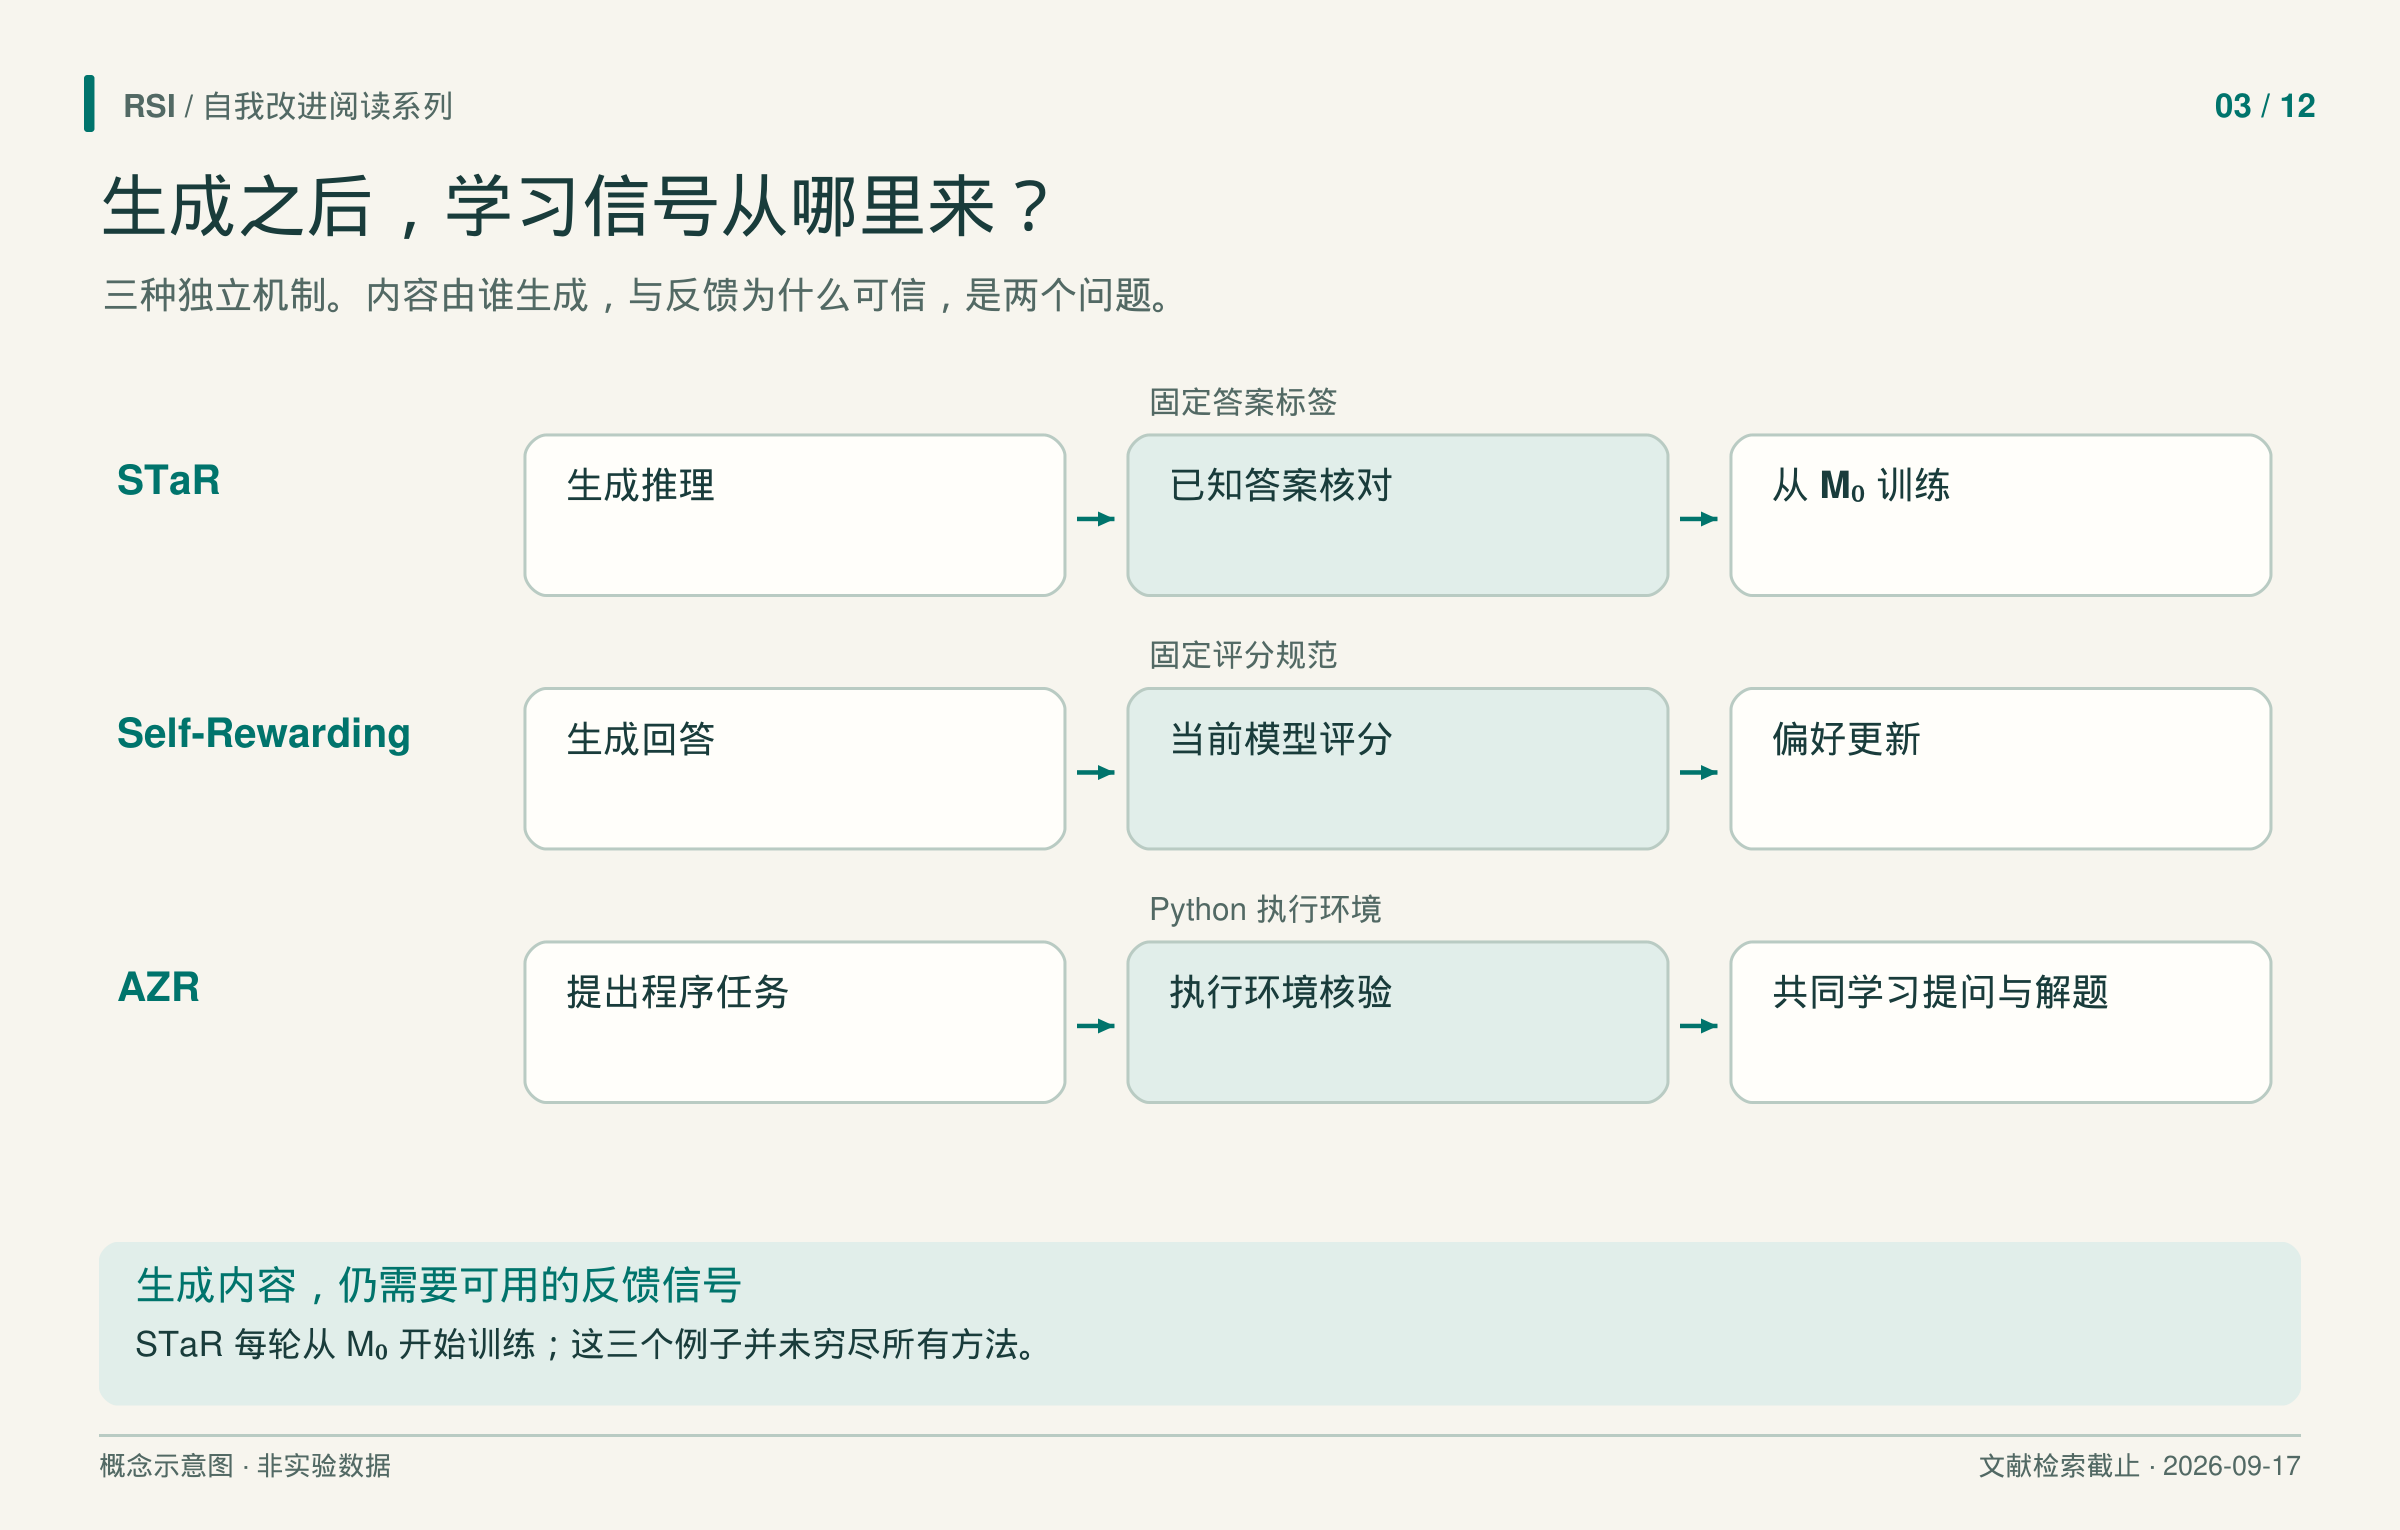Click the page number 03 / 12

[x=2264, y=106]
